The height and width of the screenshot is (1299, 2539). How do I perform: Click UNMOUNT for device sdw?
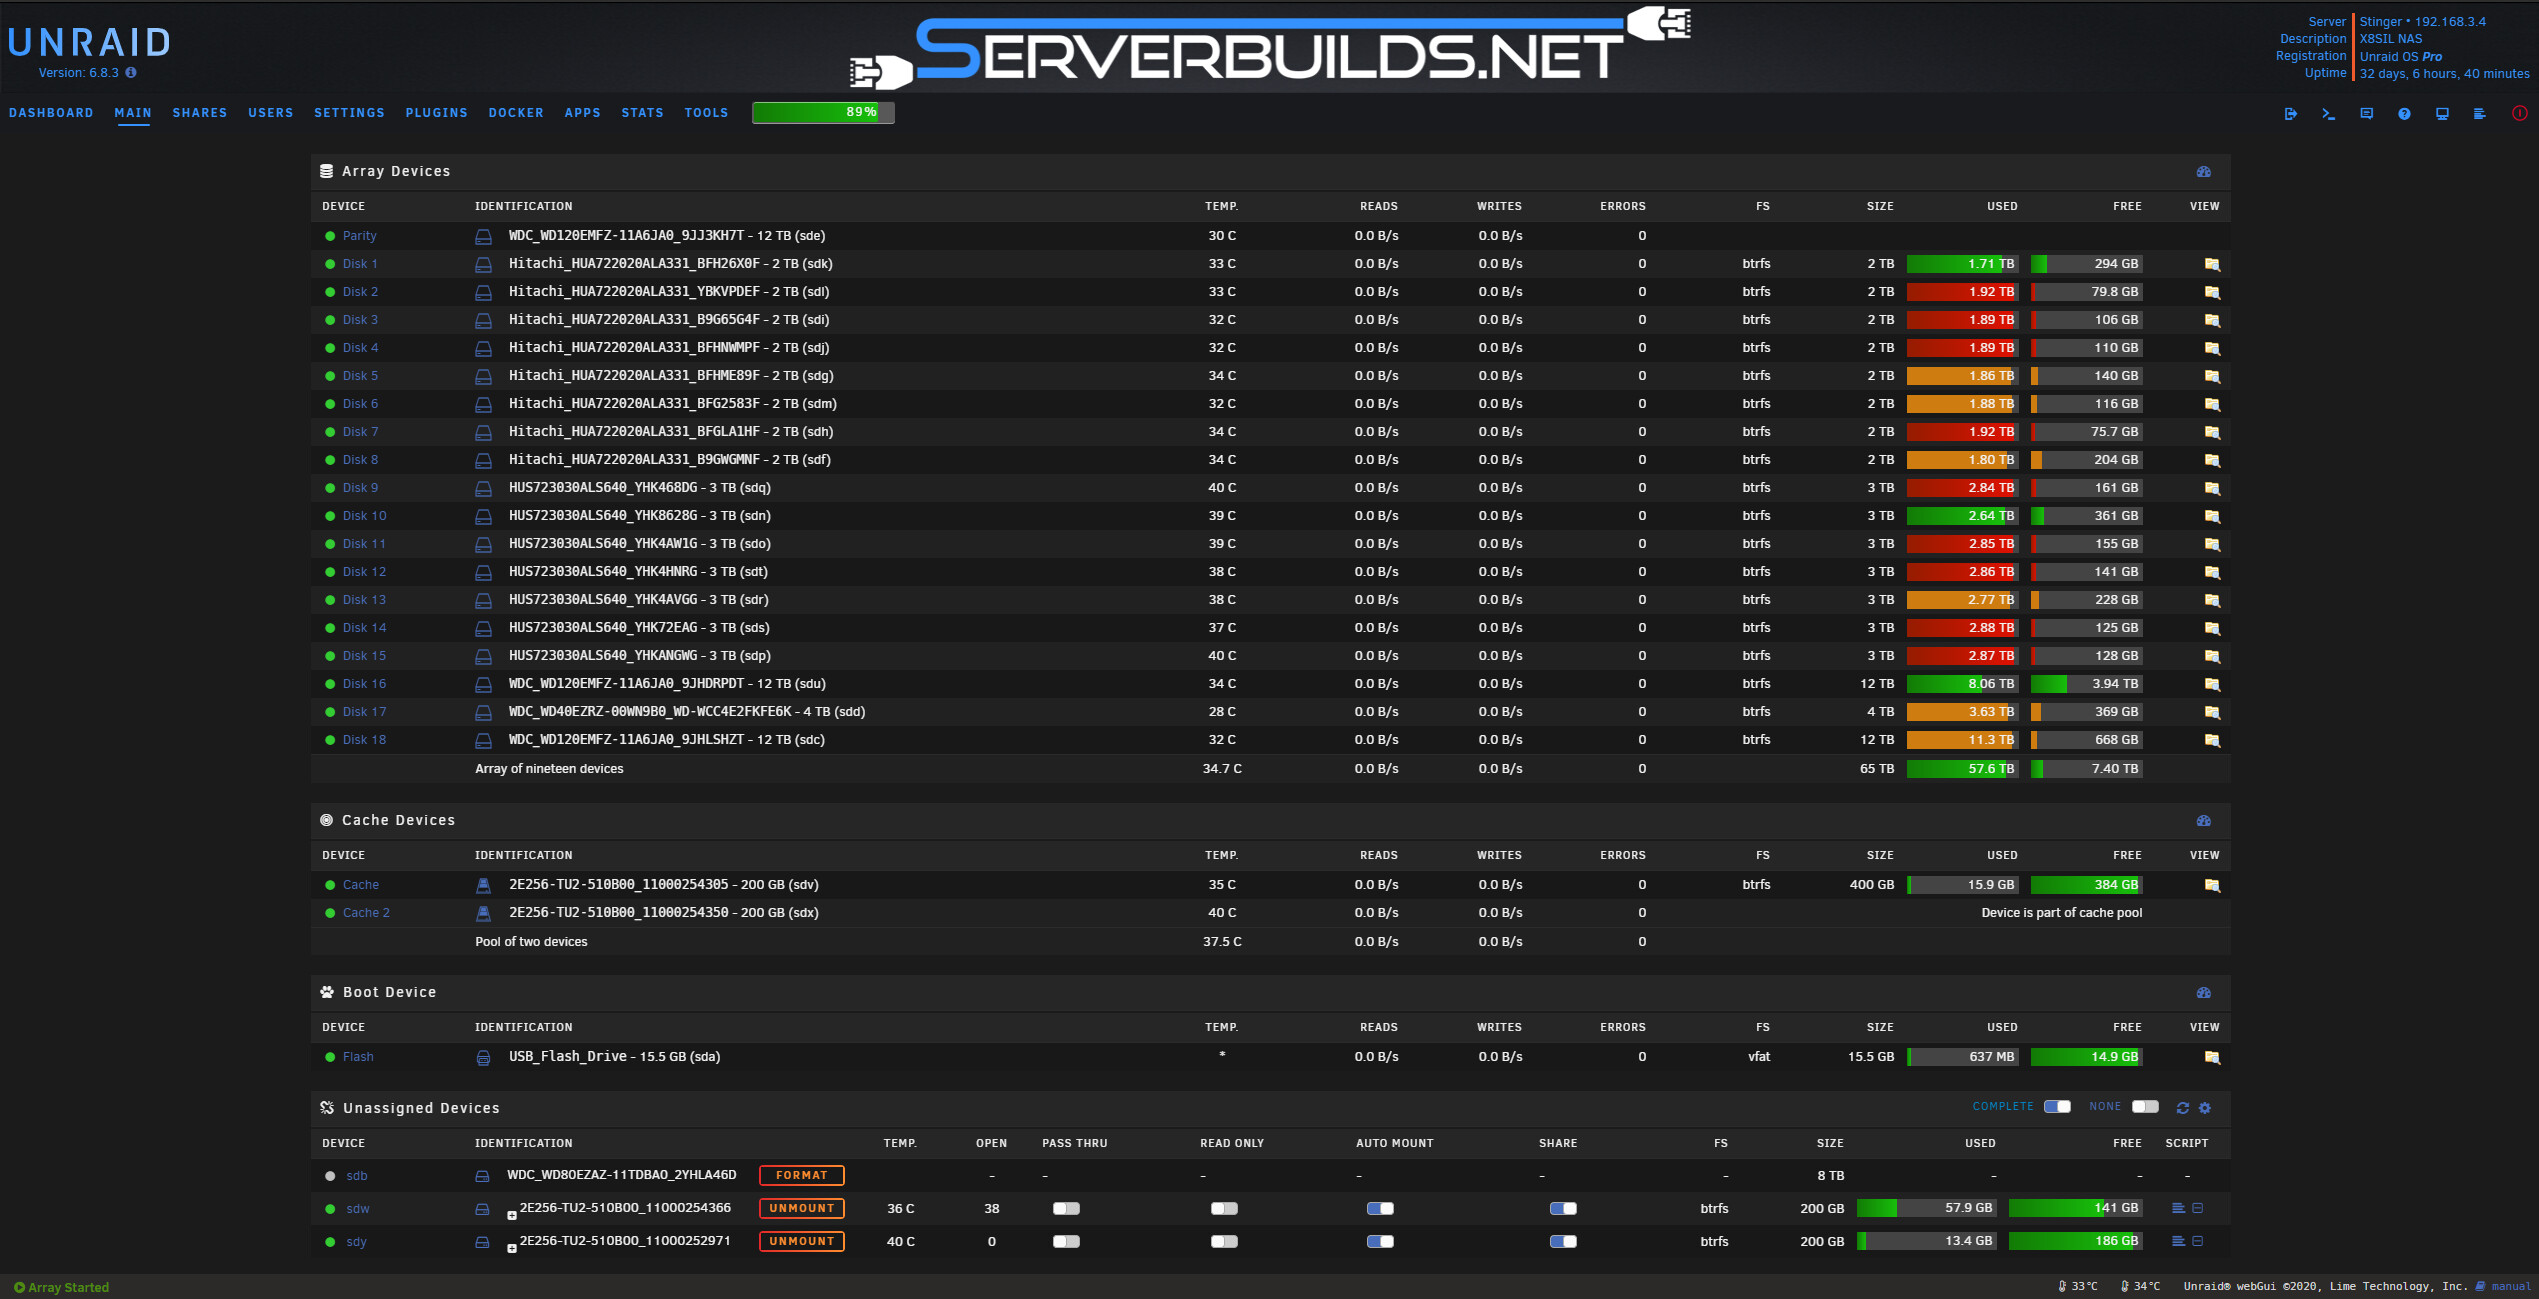802,1209
